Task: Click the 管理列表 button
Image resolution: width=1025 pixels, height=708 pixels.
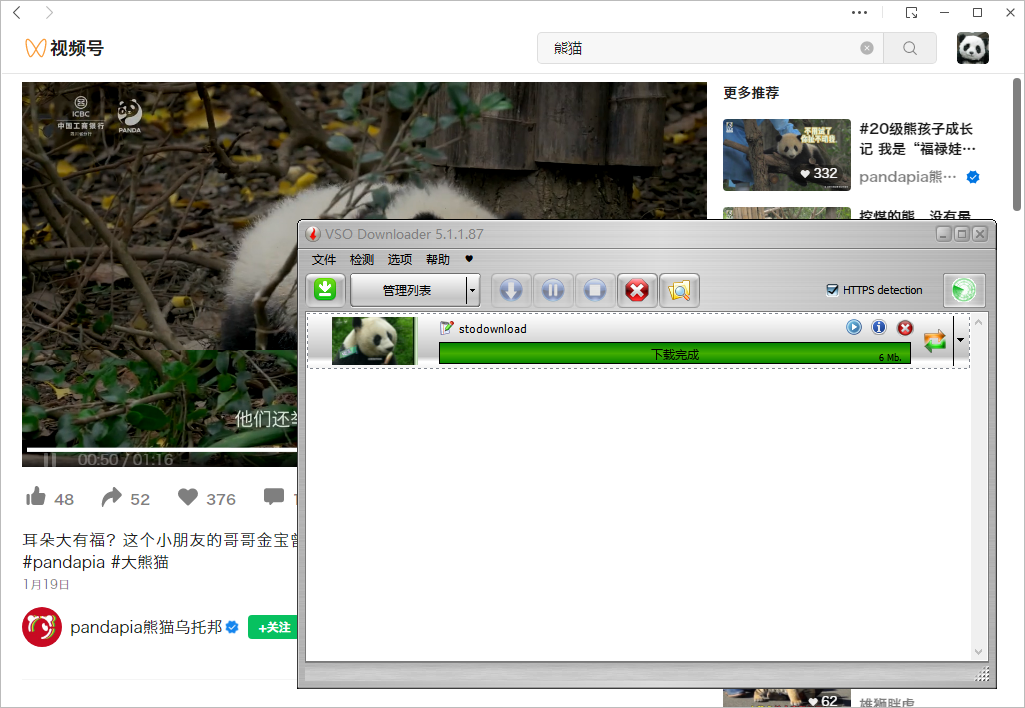Action: click(x=408, y=290)
